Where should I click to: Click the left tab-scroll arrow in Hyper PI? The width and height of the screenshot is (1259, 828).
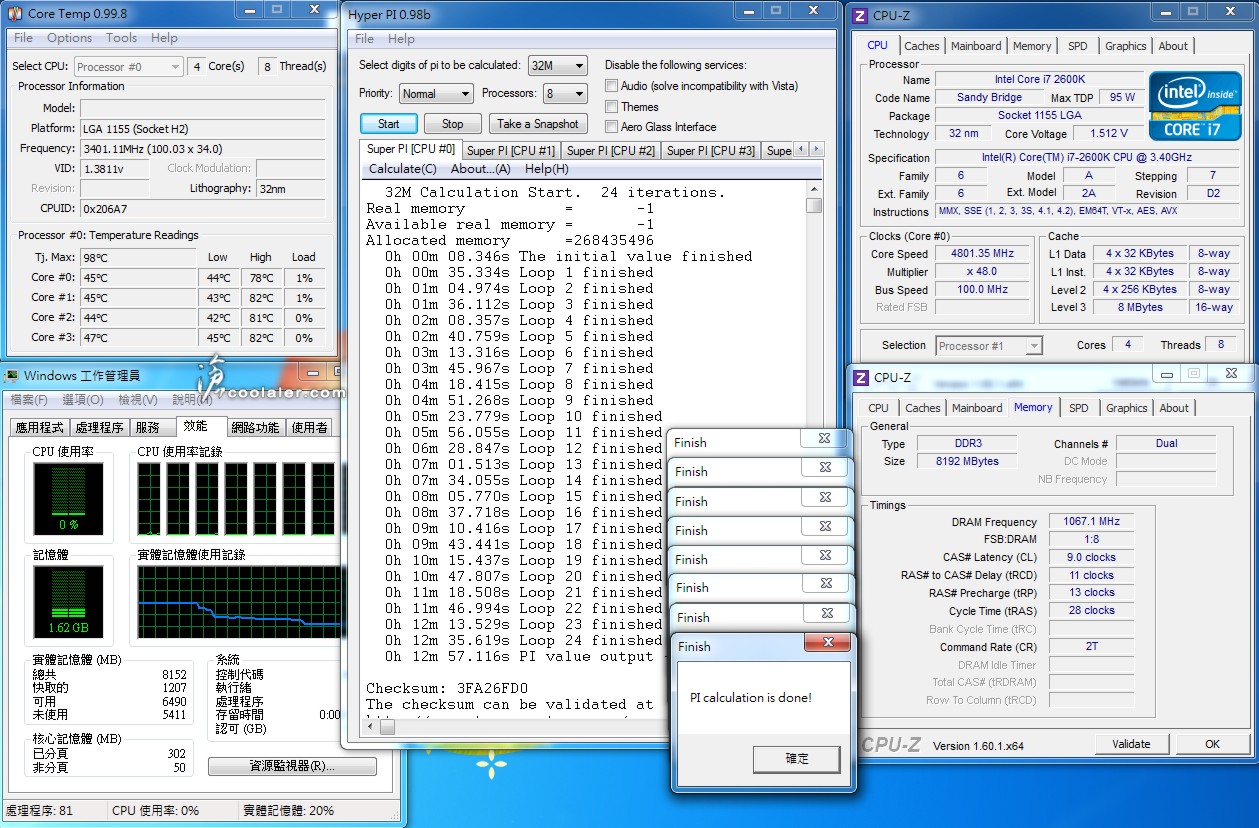pyautogui.click(x=803, y=150)
